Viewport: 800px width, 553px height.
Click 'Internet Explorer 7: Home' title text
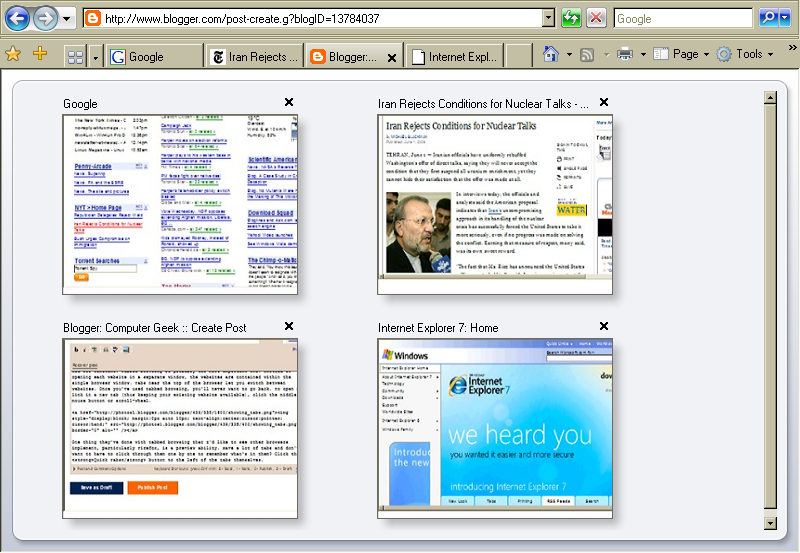[x=438, y=328]
